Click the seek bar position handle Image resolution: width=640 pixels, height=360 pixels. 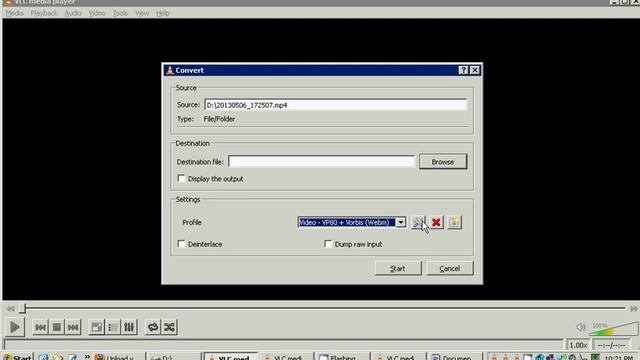click(x=23, y=308)
